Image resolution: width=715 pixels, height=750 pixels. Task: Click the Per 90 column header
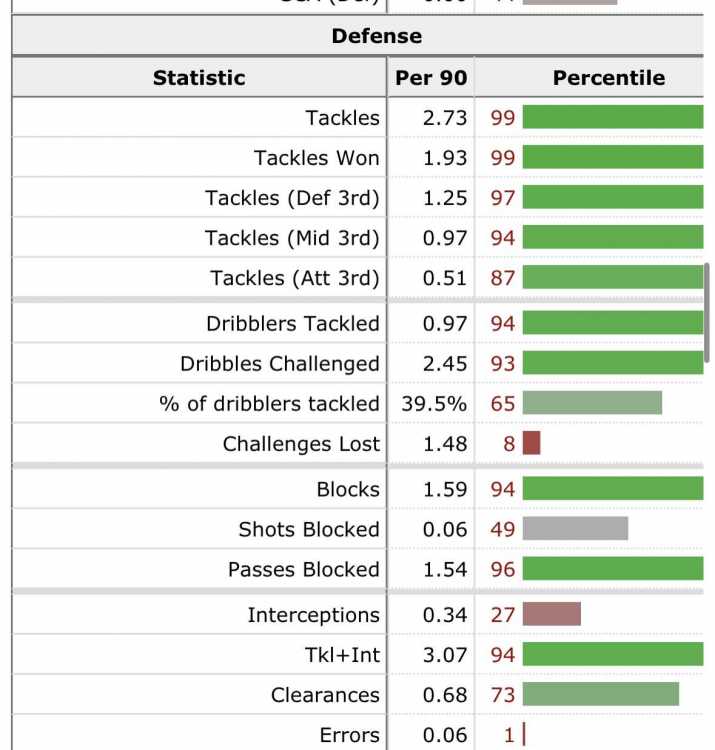coord(430,77)
